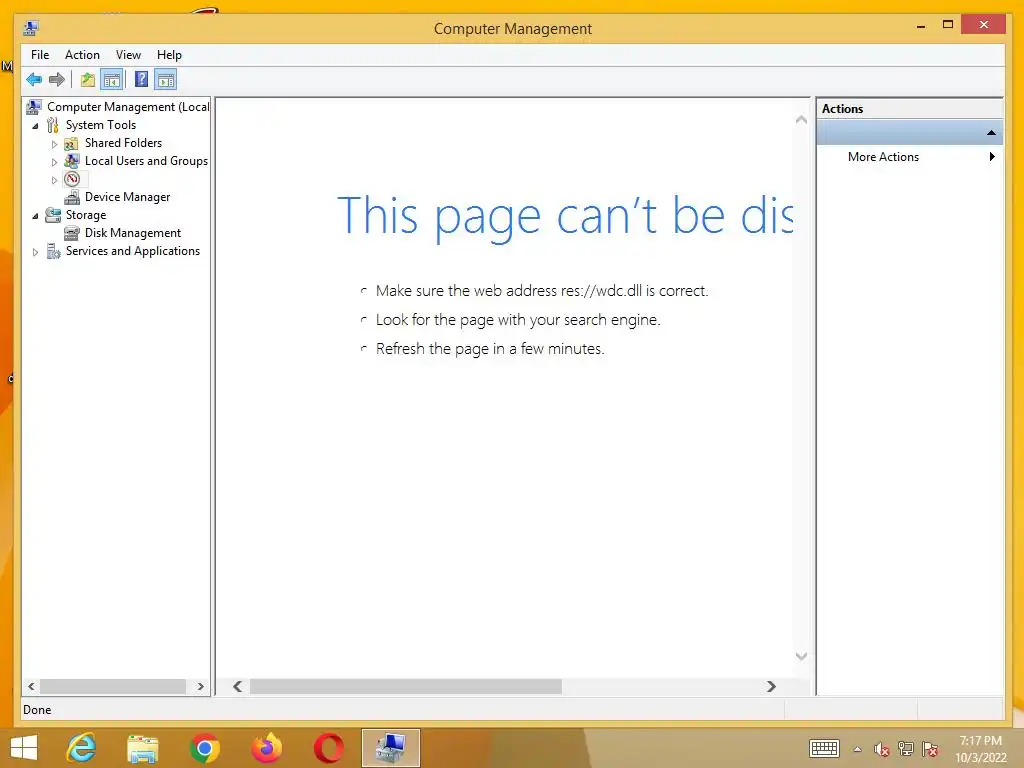
Task: Open the Windows Start button
Action: (24, 748)
